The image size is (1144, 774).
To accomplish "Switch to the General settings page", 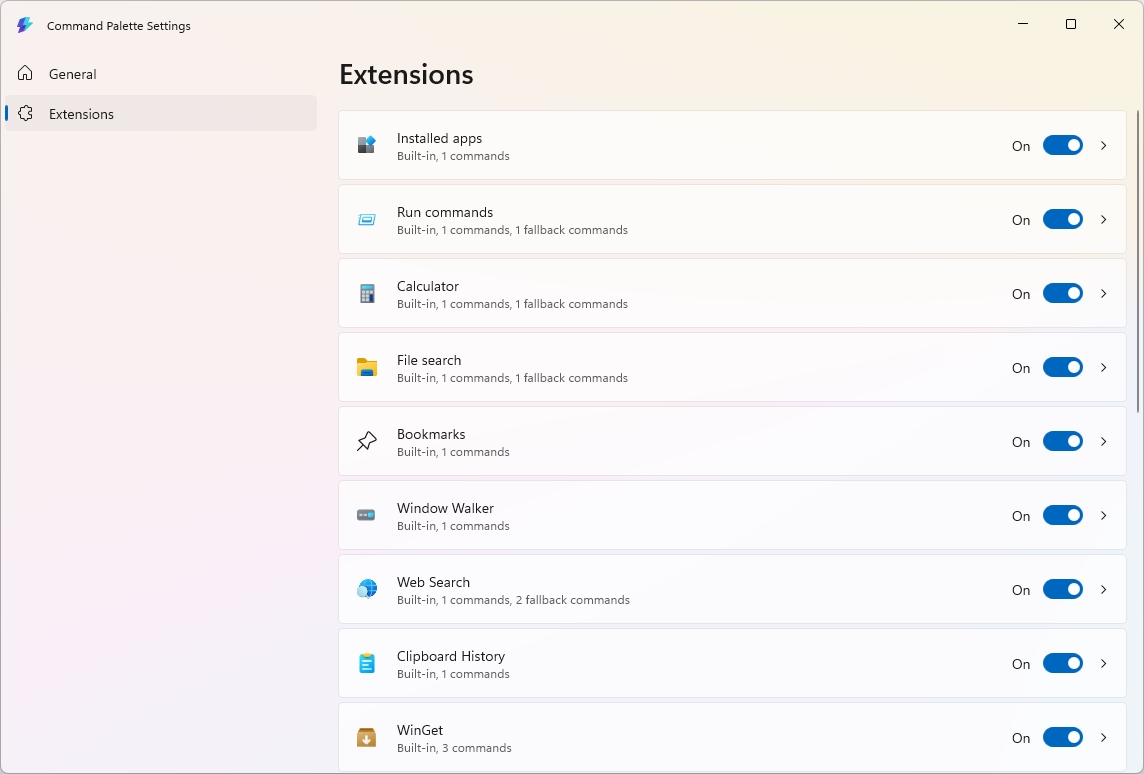I will pyautogui.click(x=73, y=73).
